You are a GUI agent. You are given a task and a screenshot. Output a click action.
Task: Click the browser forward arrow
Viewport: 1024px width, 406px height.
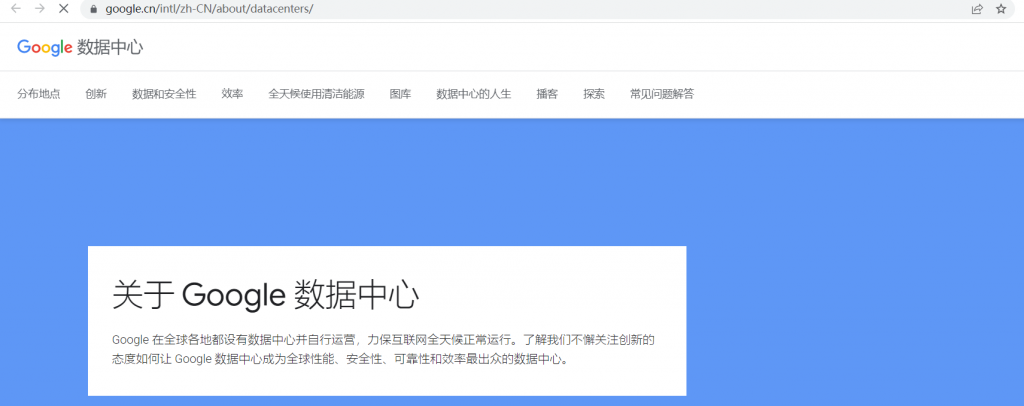click(40, 8)
